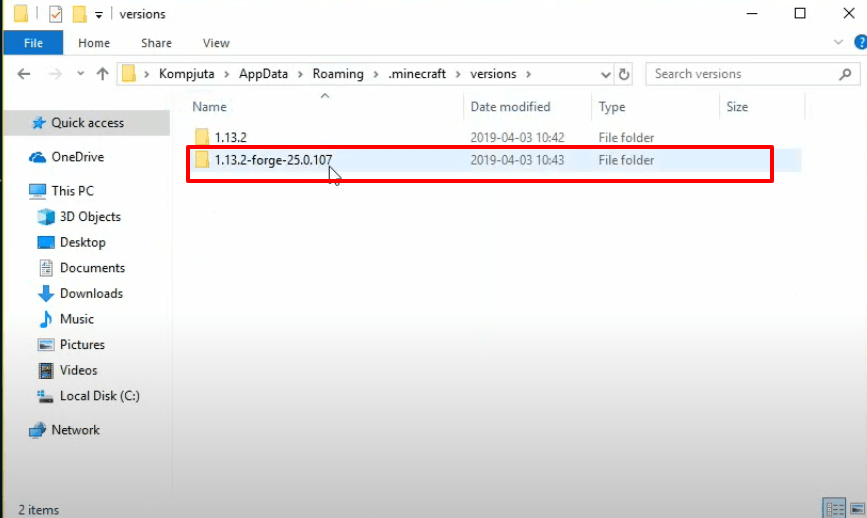The width and height of the screenshot is (867, 518).
Task: Expand chevron after AppData in path
Action: (x=300, y=74)
